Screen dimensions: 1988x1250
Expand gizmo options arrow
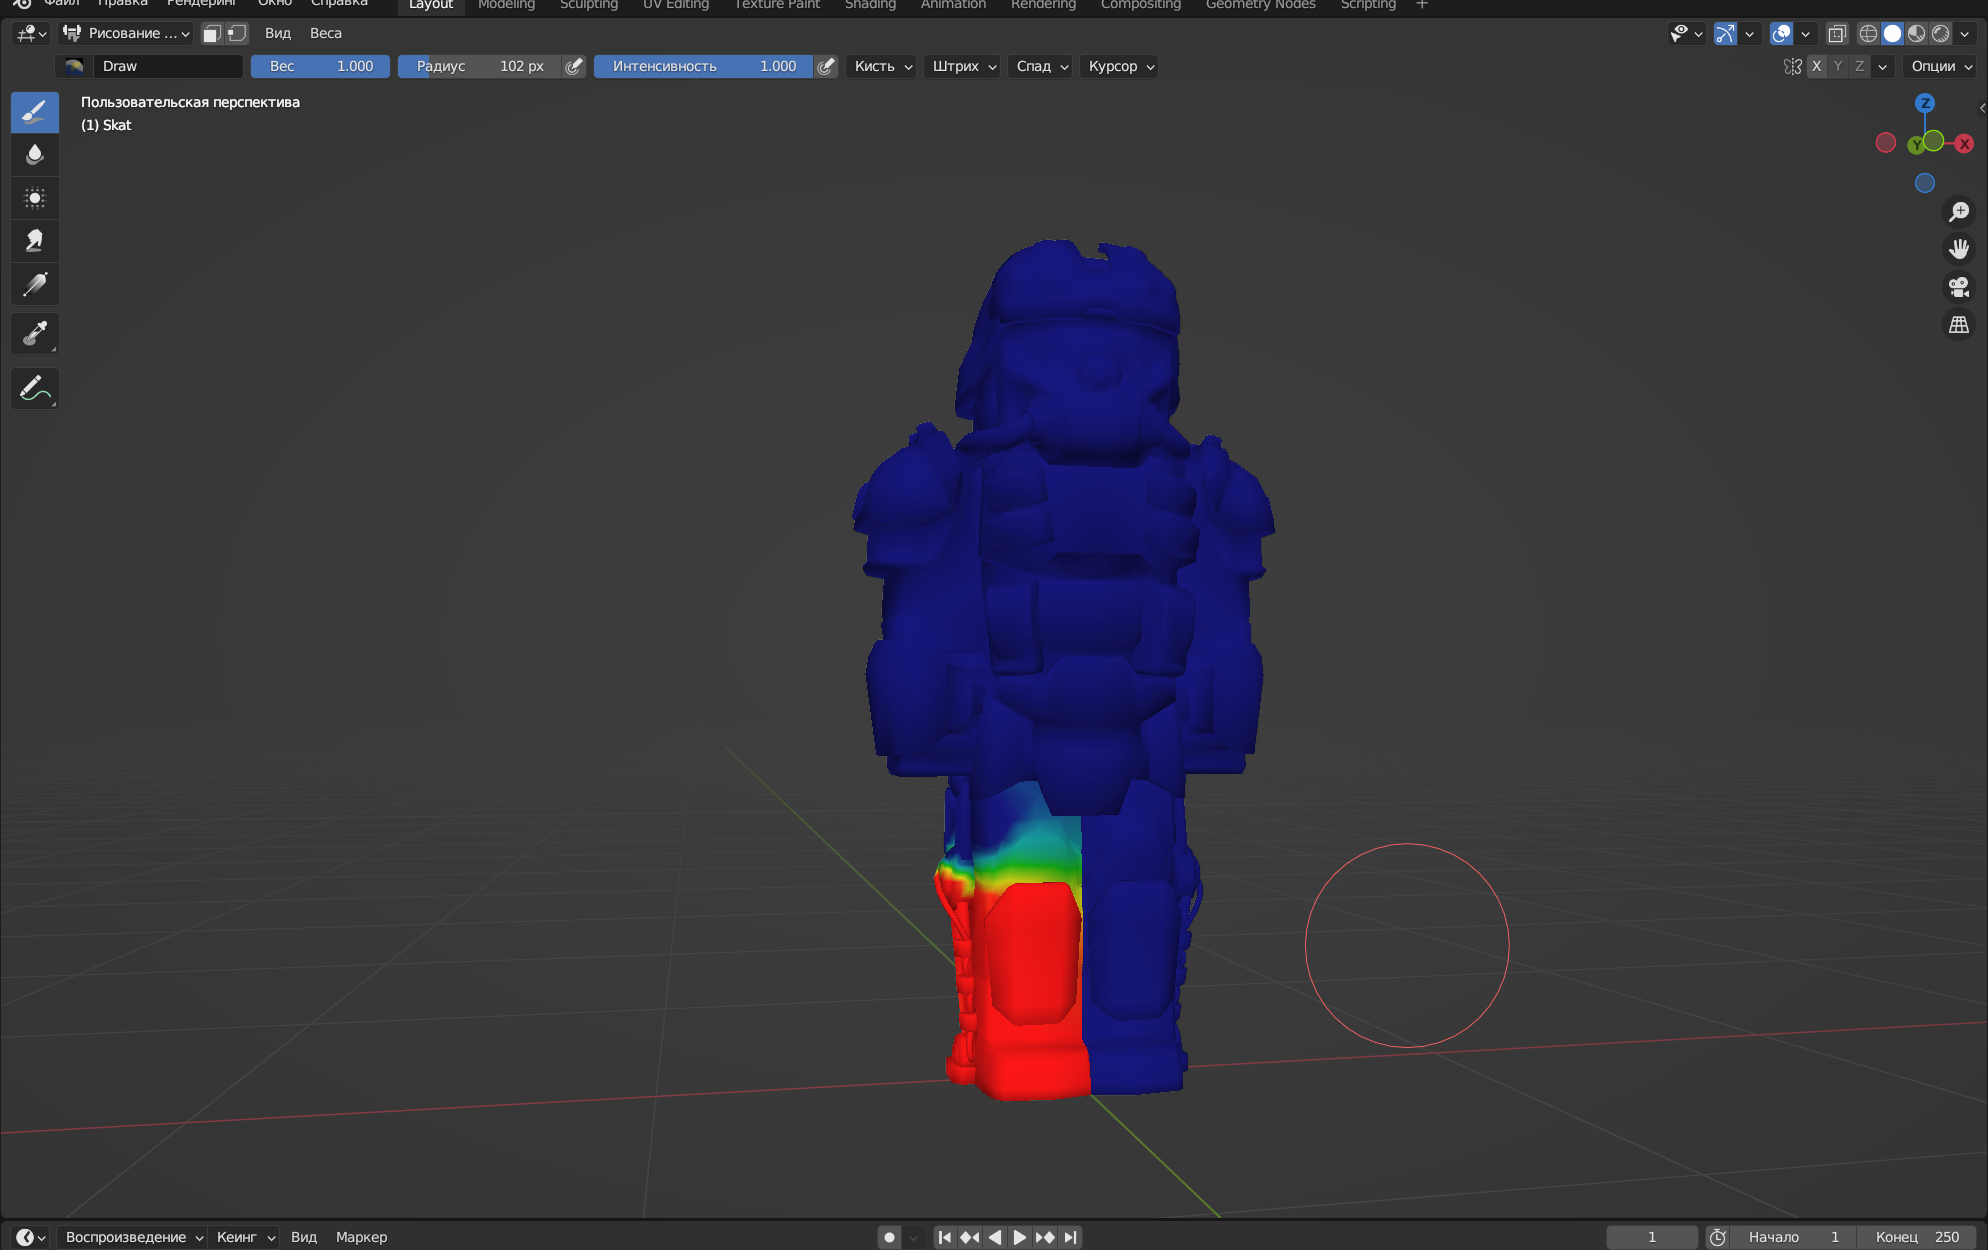[1749, 33]
